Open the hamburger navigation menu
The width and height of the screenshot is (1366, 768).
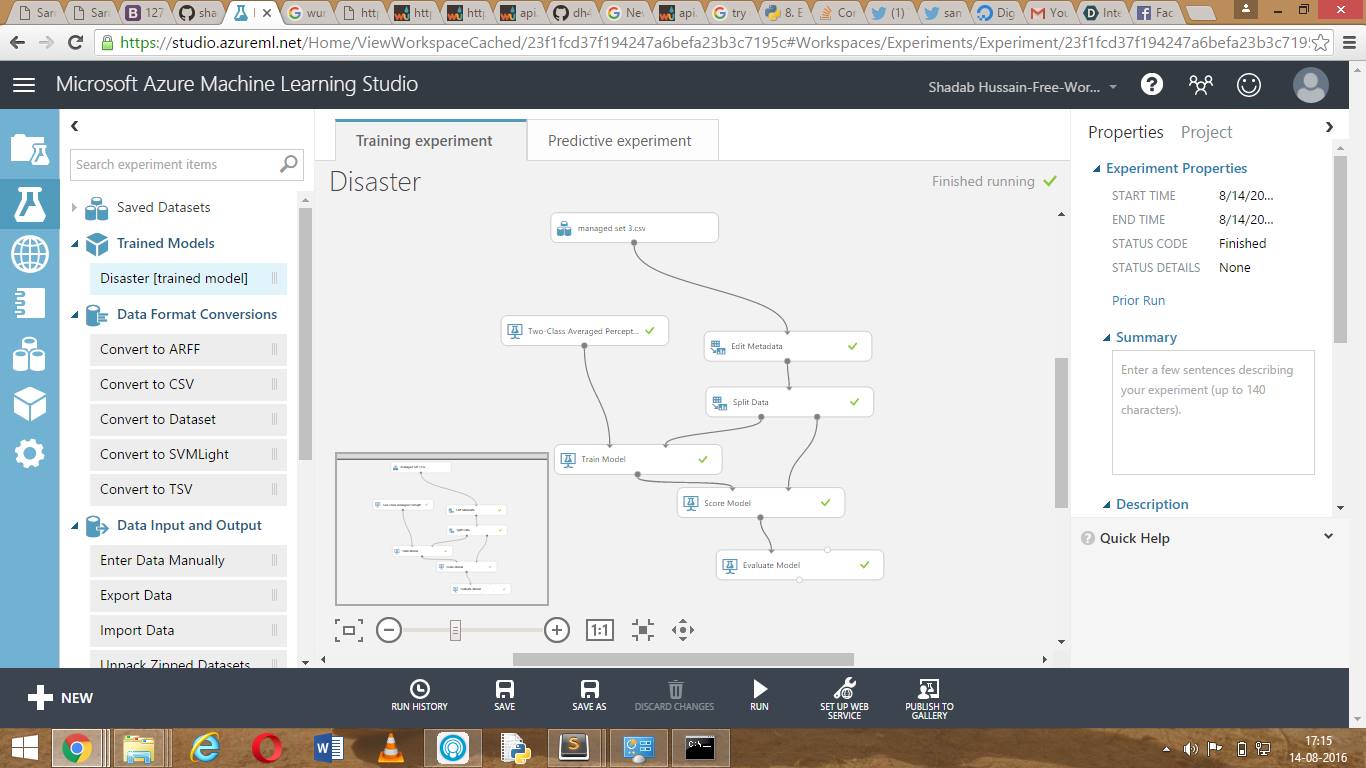click(24, 85)
